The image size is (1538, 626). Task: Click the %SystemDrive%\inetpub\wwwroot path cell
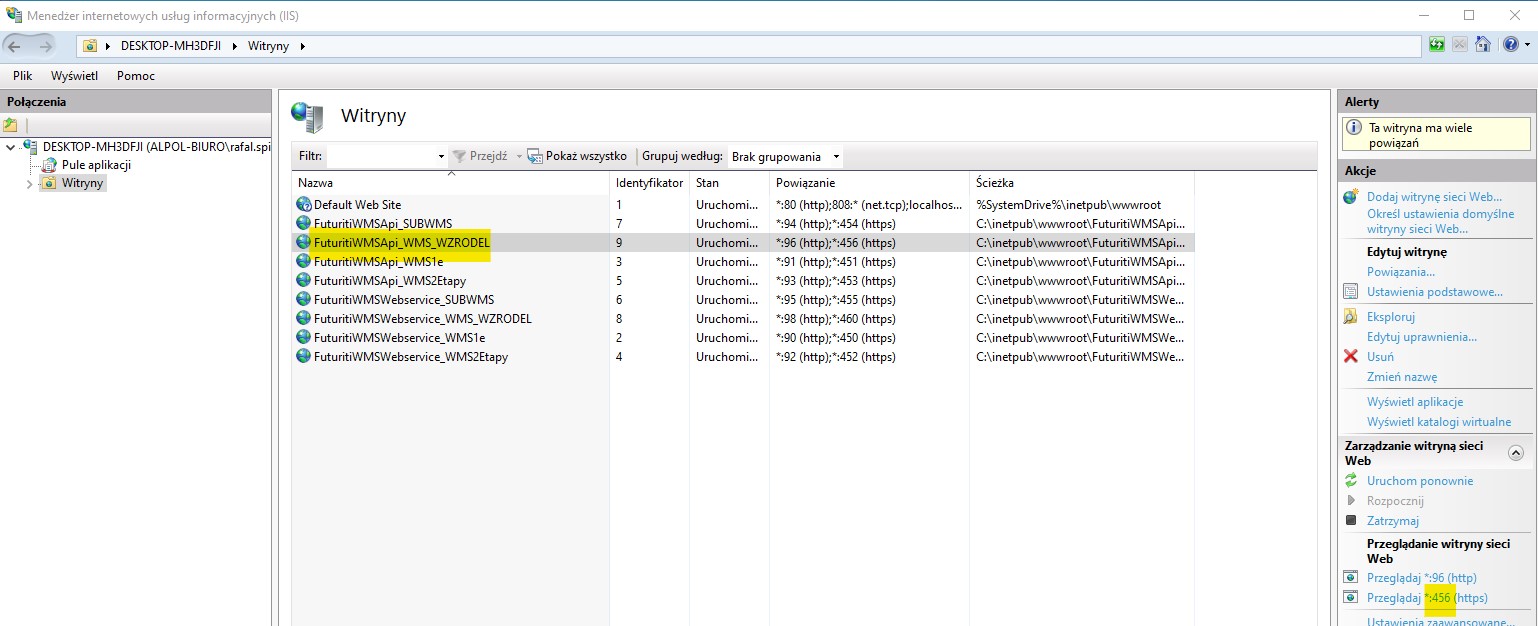pos(1068,204)
